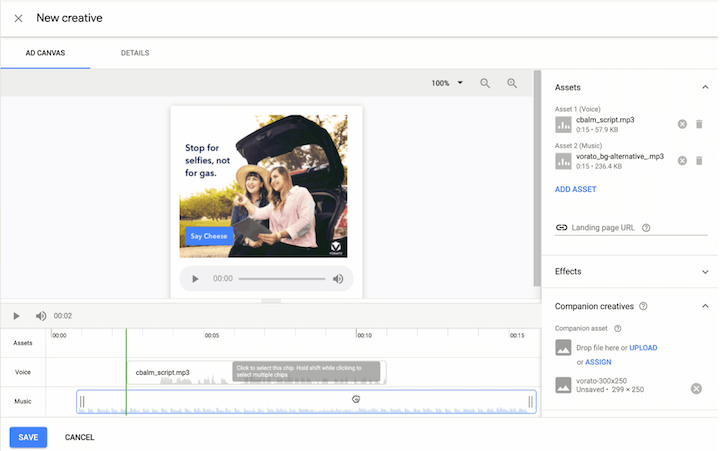This screenshot has height=451, width=720.
Task: Open the DETAILS tab
Action: [x=135, y=53]
